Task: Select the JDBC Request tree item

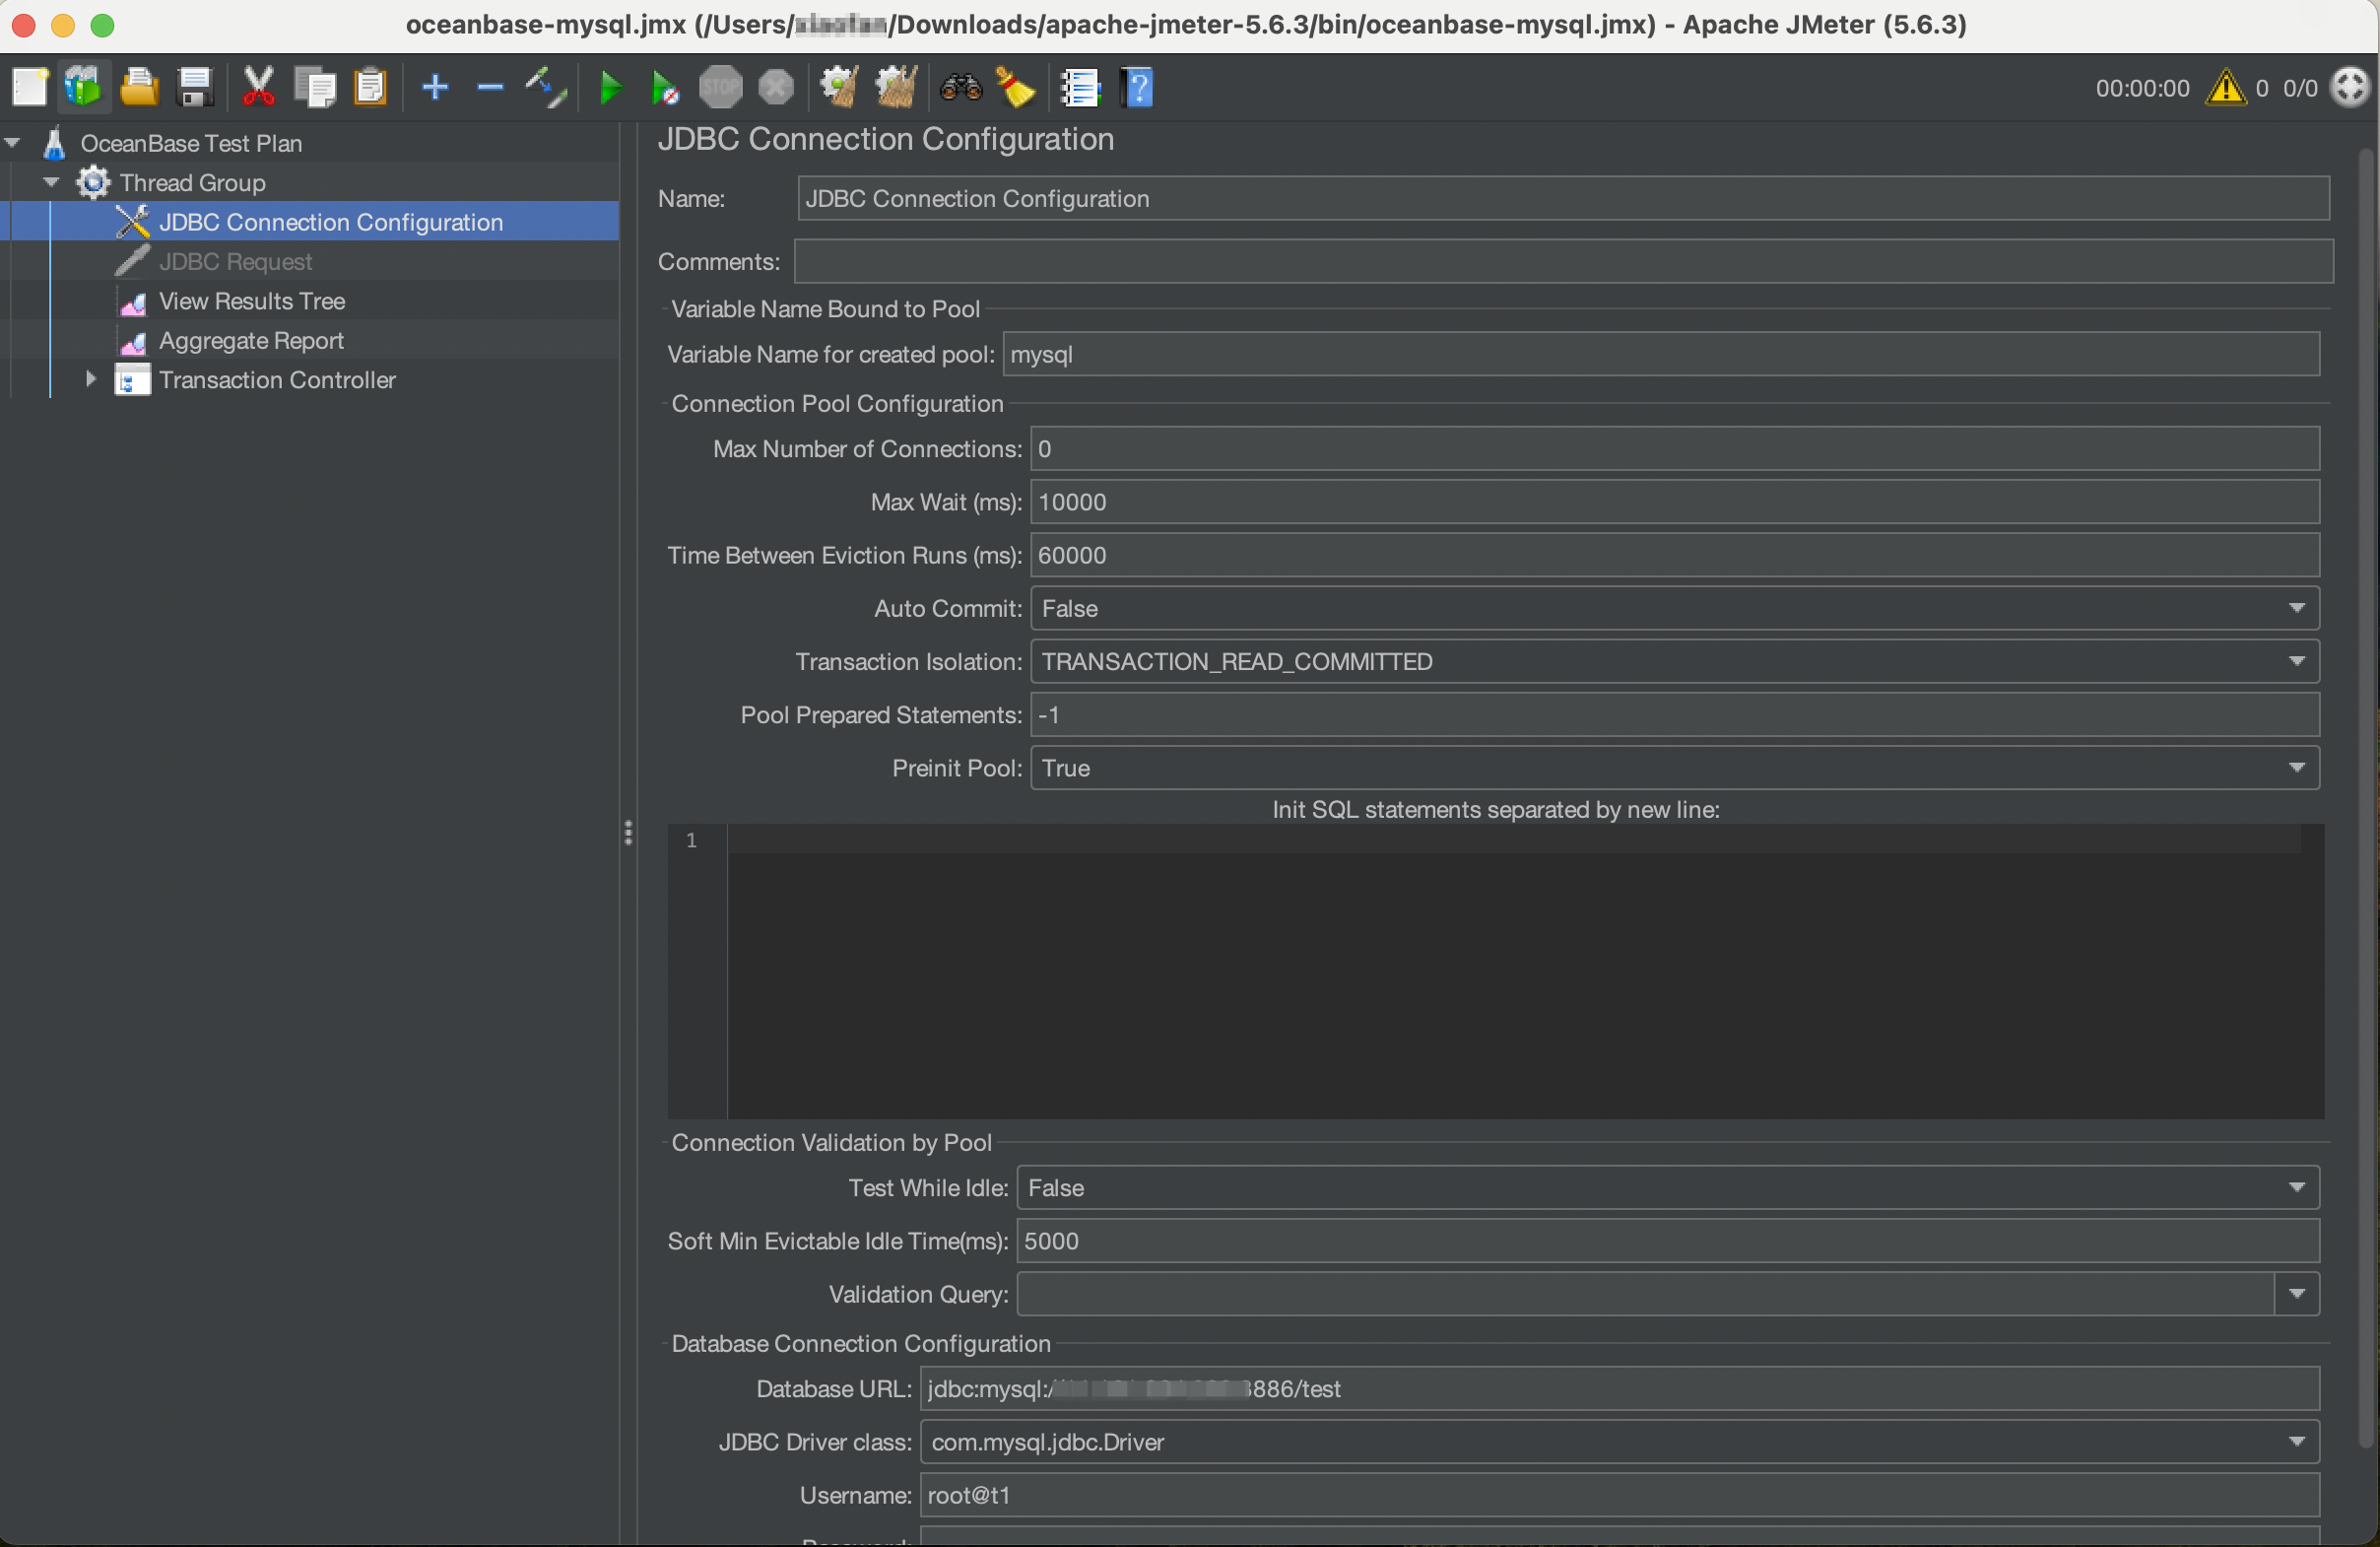Action: click(x=235, y=261)
